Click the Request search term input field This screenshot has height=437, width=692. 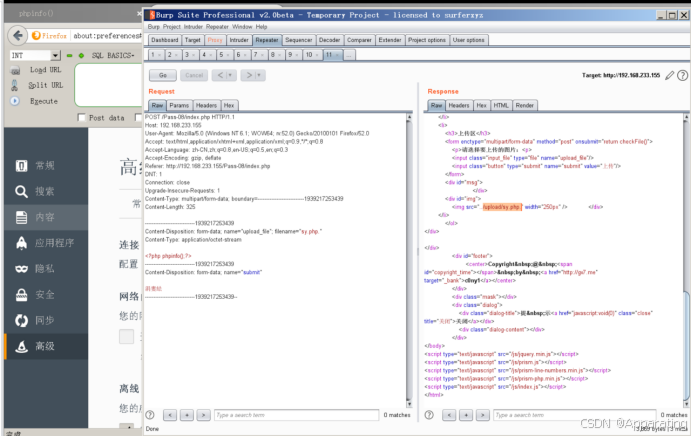click(x=296, y=415)
